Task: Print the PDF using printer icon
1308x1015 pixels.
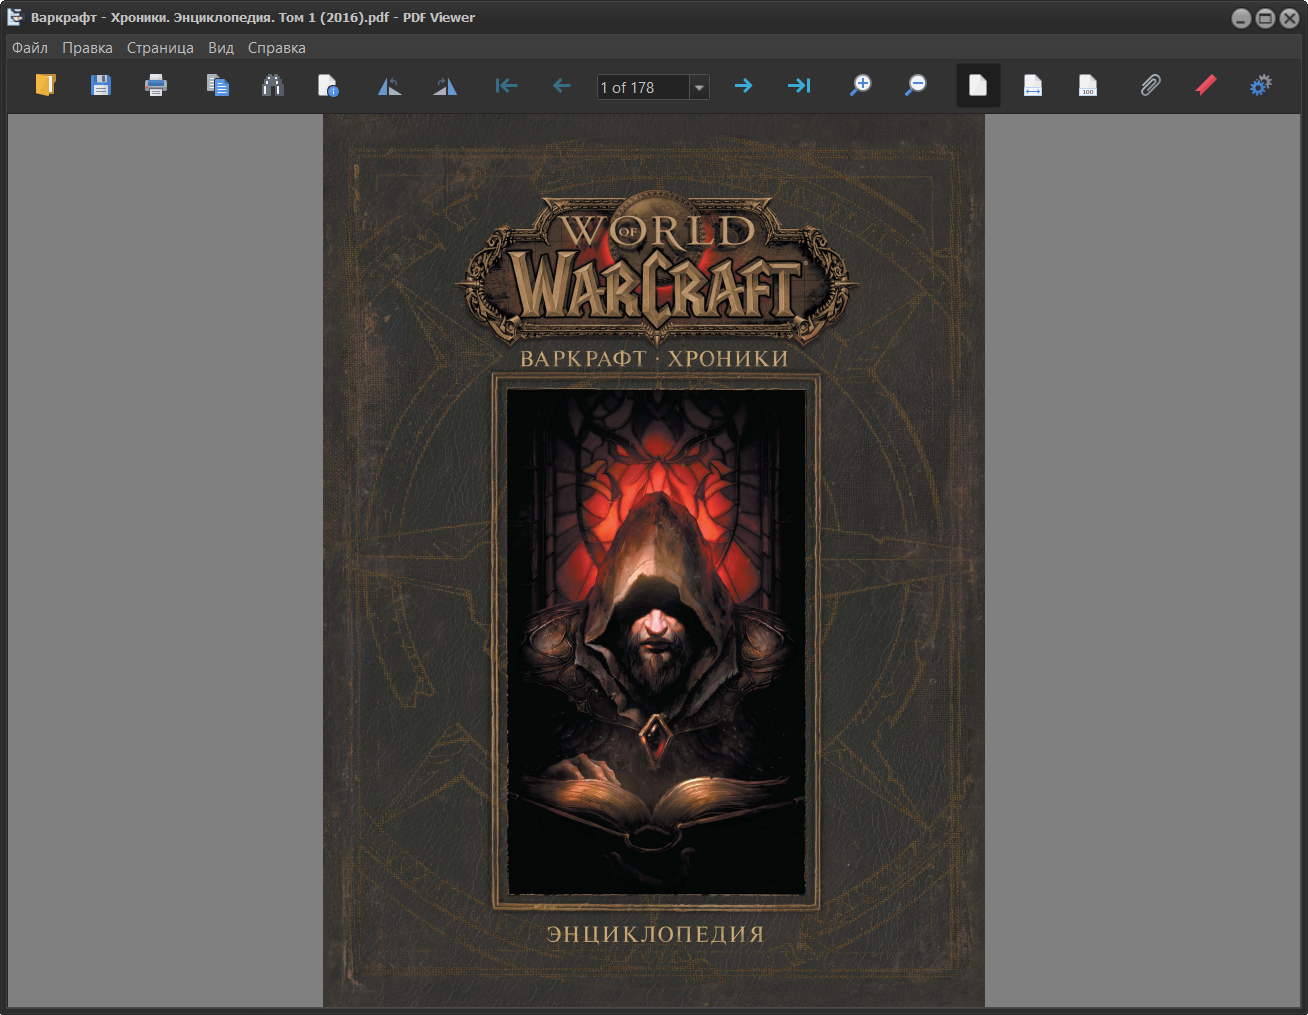Action: pos(156,86)
